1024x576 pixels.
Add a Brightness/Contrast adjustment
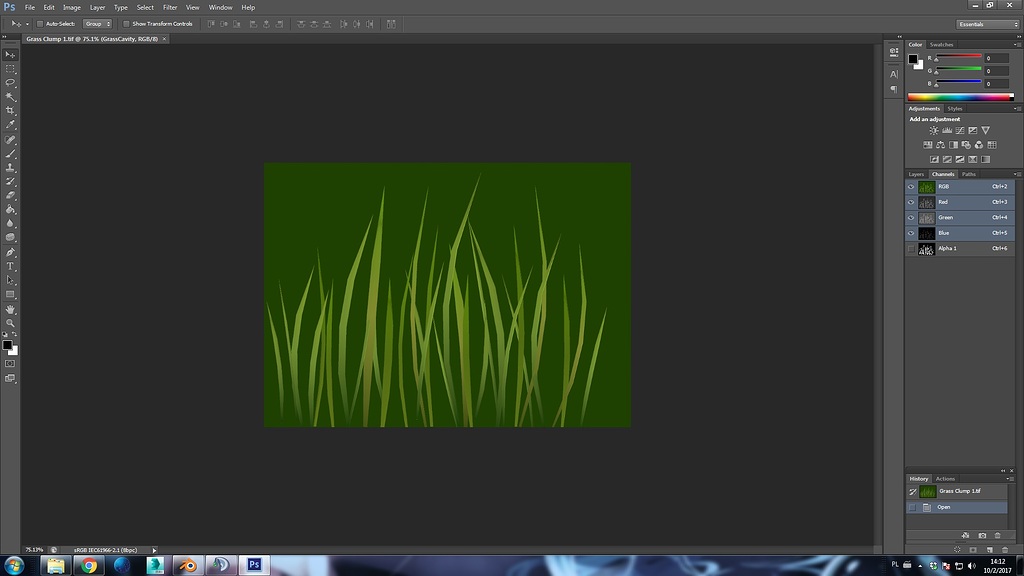click(x=934, y=131)
